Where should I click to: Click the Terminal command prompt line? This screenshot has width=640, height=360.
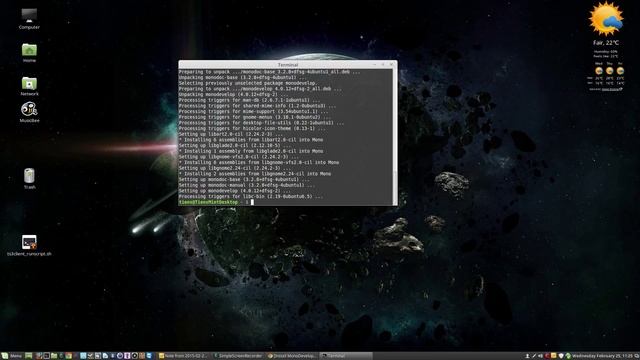(x=216, y=202)
